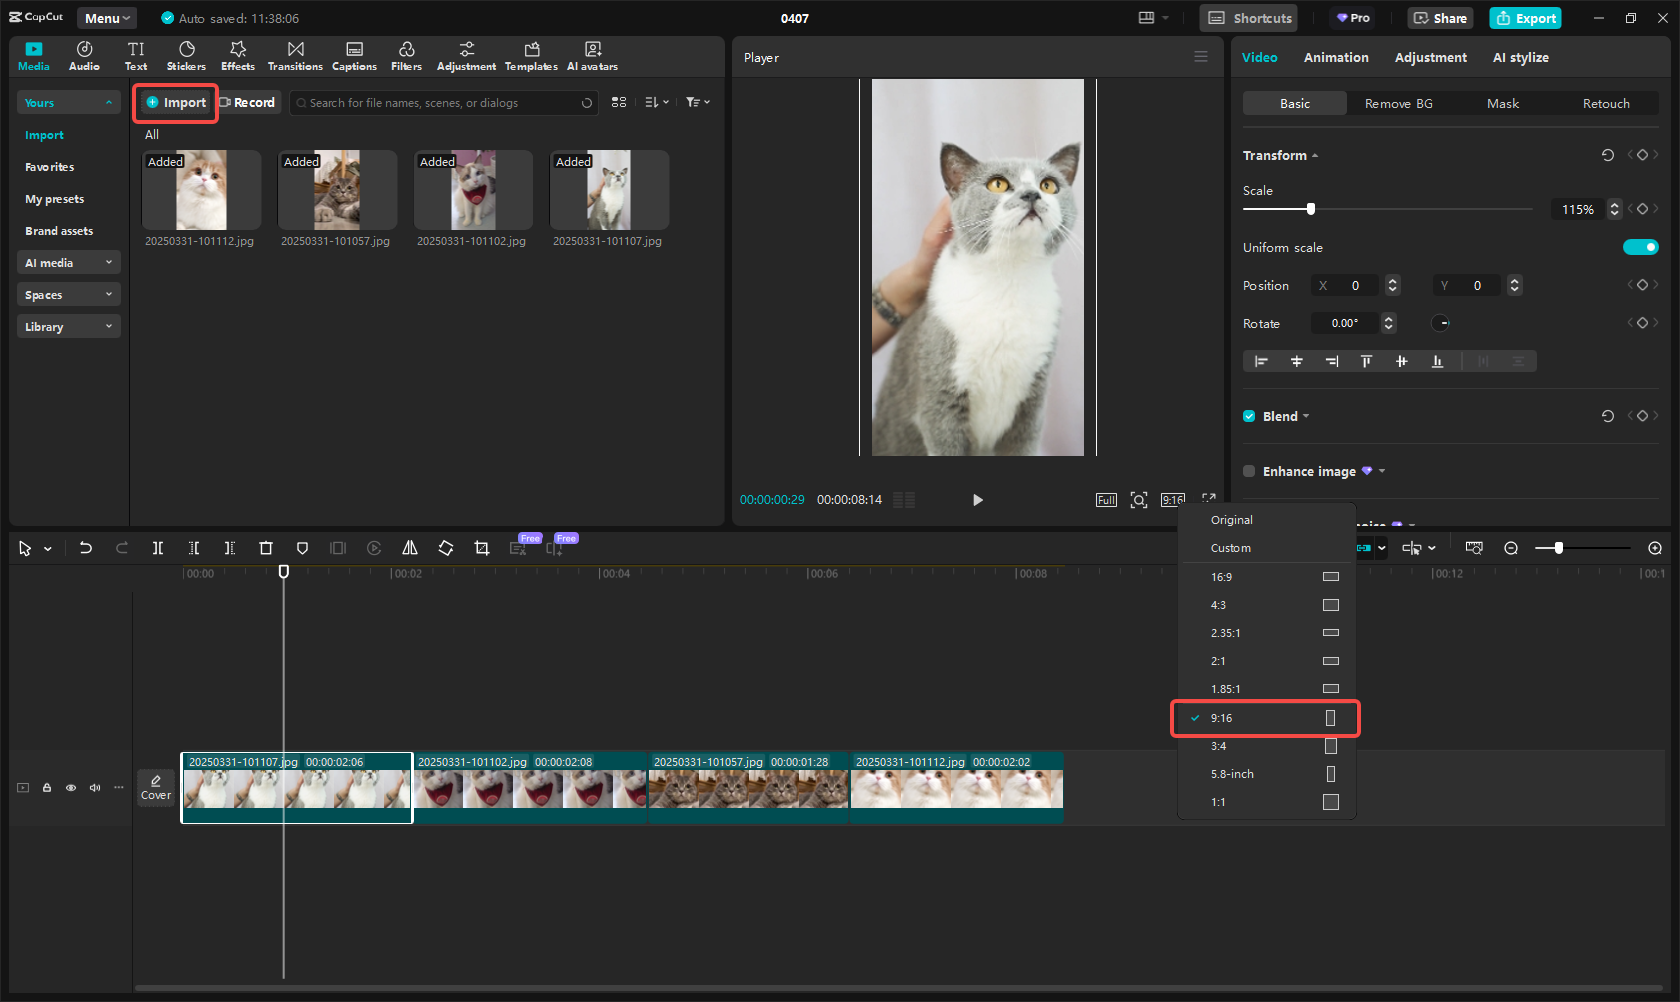Click the Import button
Screen dimensions: 1680x1002
(176, 103)
